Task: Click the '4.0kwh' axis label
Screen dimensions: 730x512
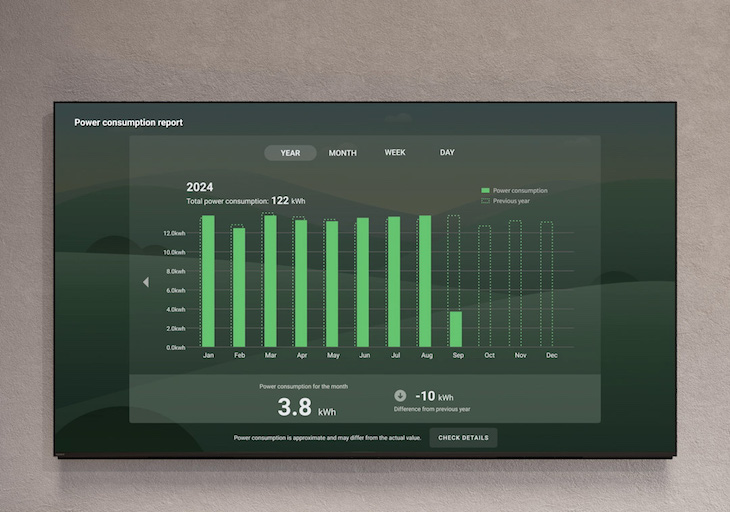Action: tap(176, 310)
